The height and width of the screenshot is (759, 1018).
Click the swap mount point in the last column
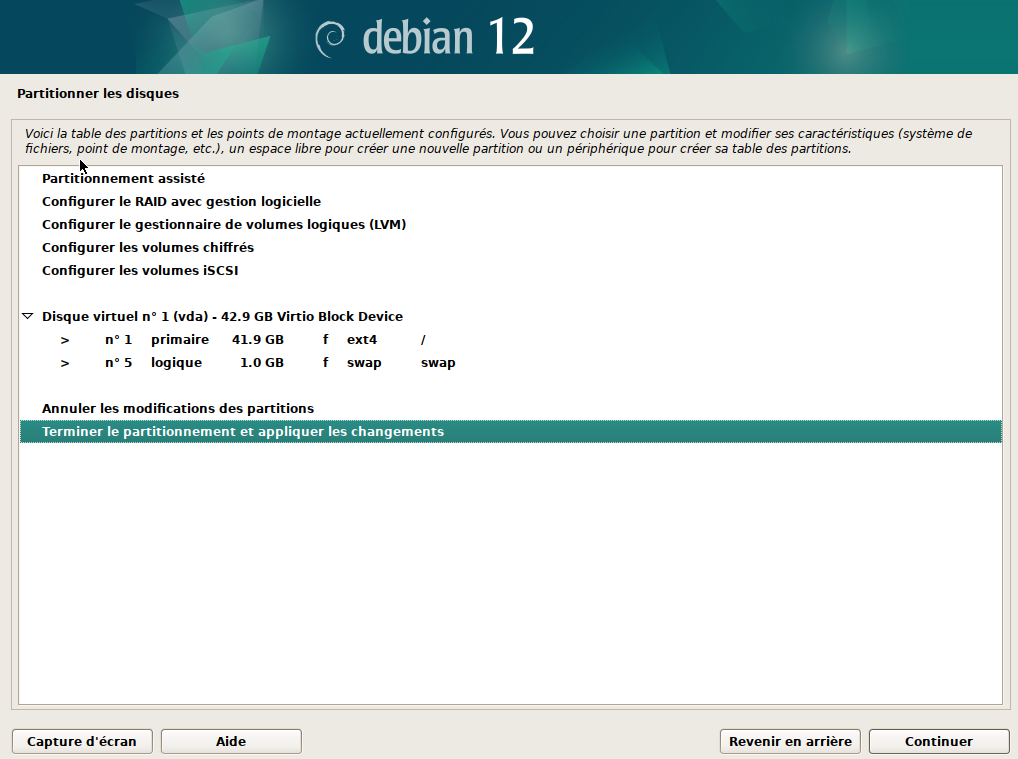438,363
